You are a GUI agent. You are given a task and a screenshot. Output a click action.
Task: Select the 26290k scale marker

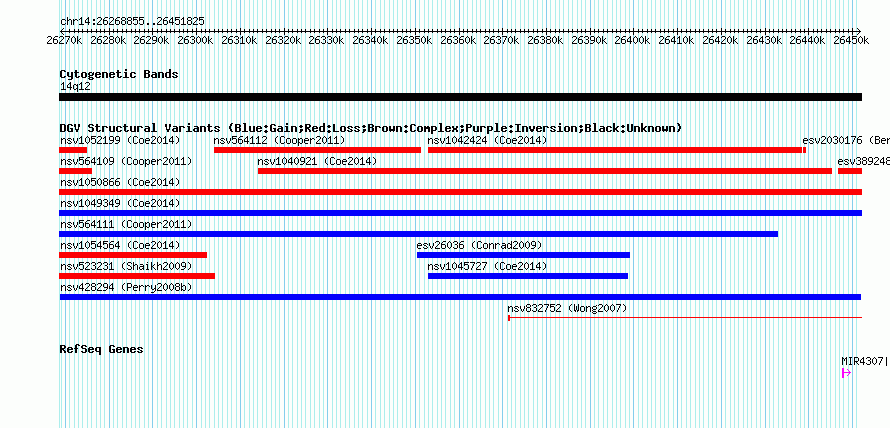click(x=152, y=40)
